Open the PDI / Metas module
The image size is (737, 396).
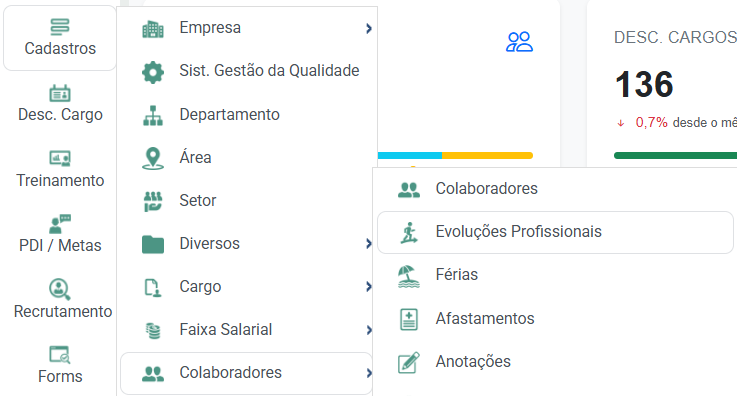(60, 233)
